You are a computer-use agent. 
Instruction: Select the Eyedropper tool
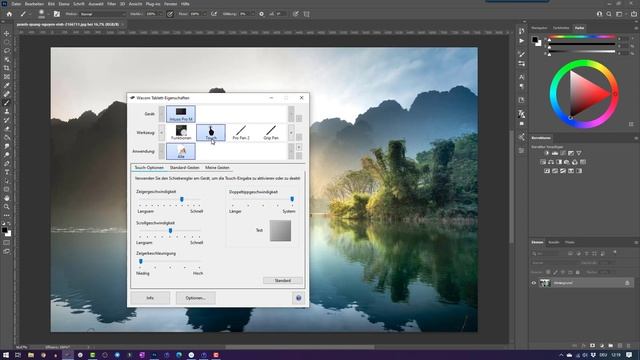click(7, 85)
